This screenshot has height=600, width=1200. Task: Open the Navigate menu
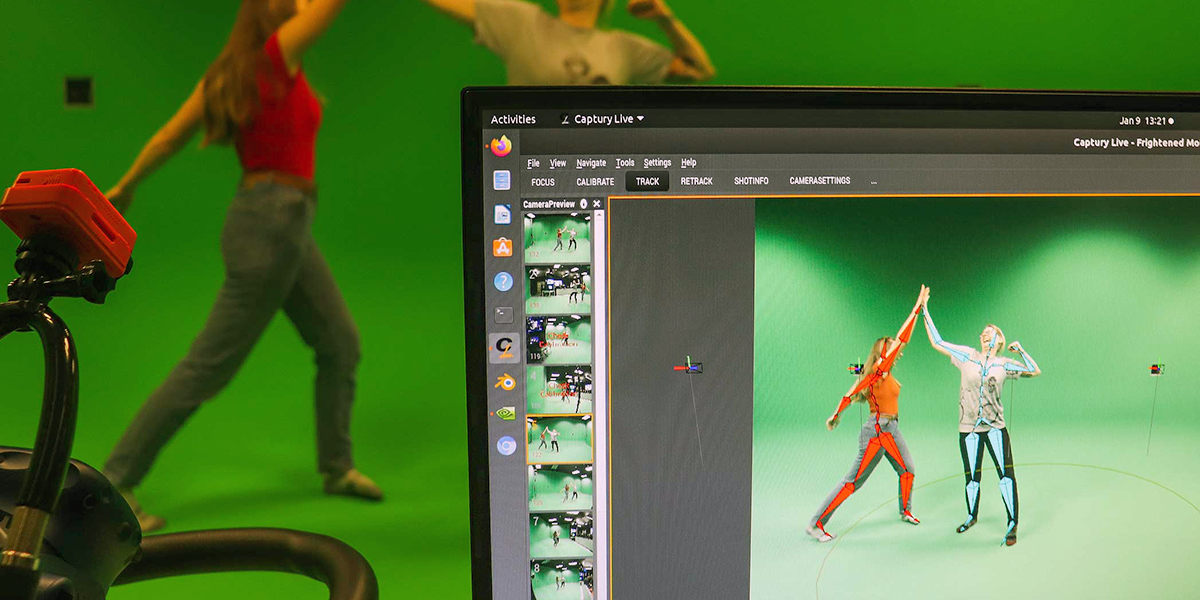tap(591, 163)
